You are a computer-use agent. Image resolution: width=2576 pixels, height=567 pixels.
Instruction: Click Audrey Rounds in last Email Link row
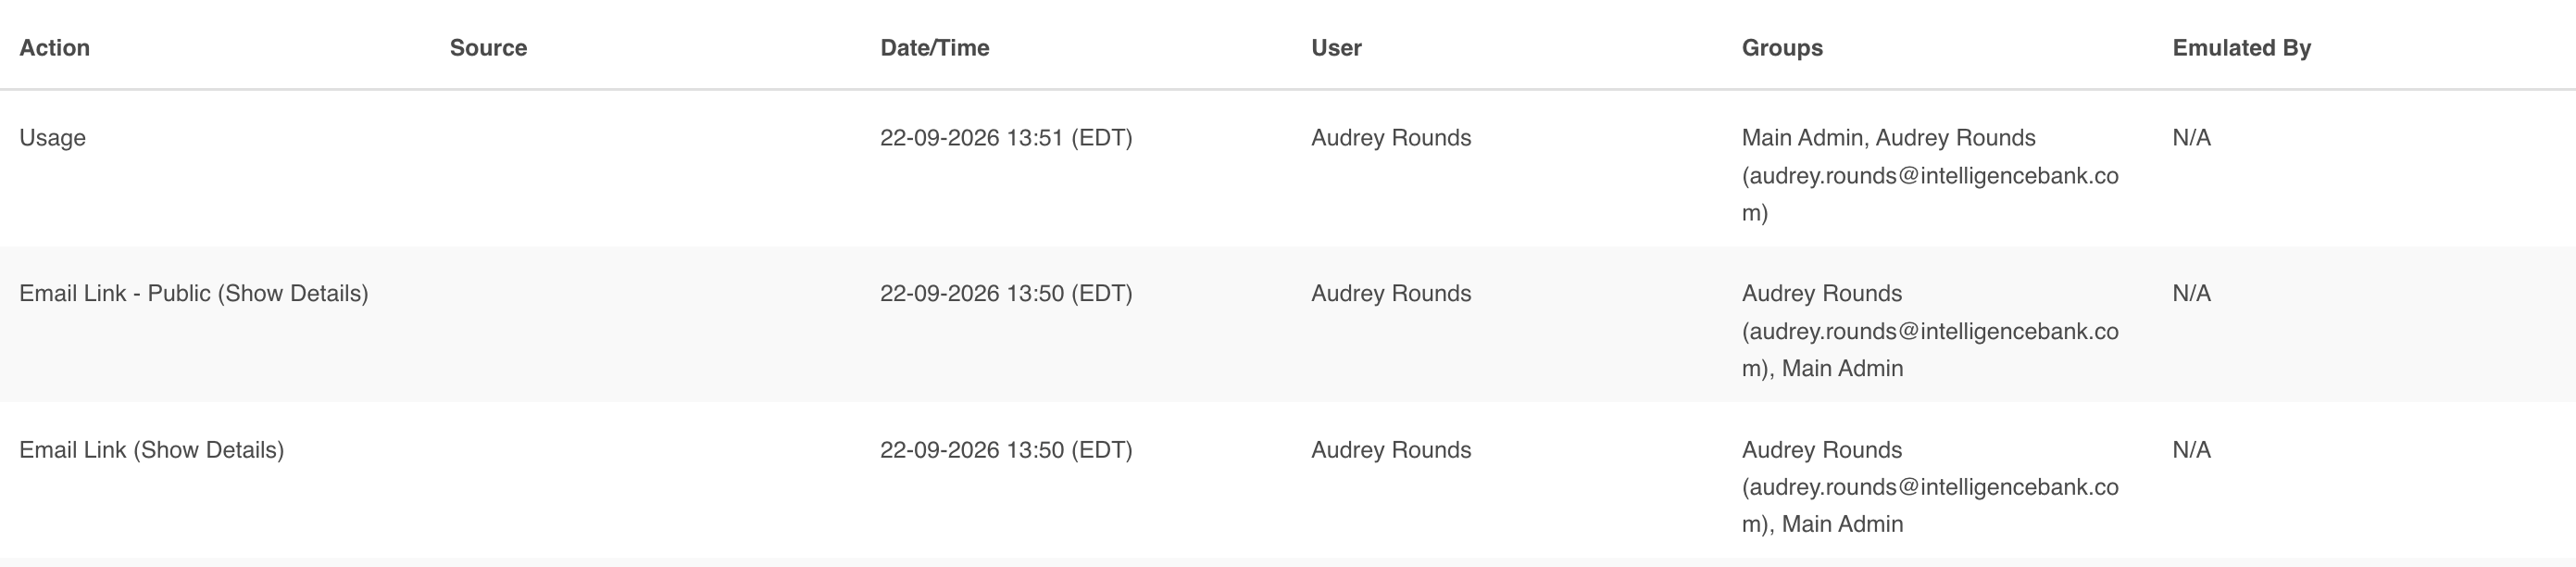tap(1391, 450)
